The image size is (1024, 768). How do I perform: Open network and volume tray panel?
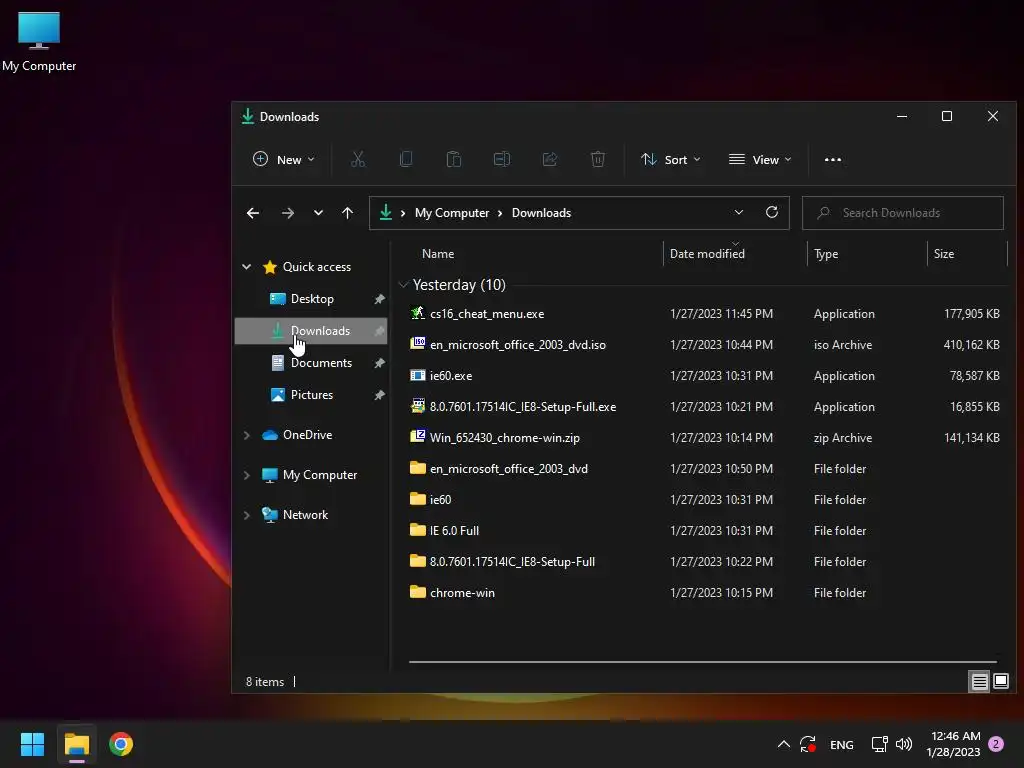click(891, 744)
